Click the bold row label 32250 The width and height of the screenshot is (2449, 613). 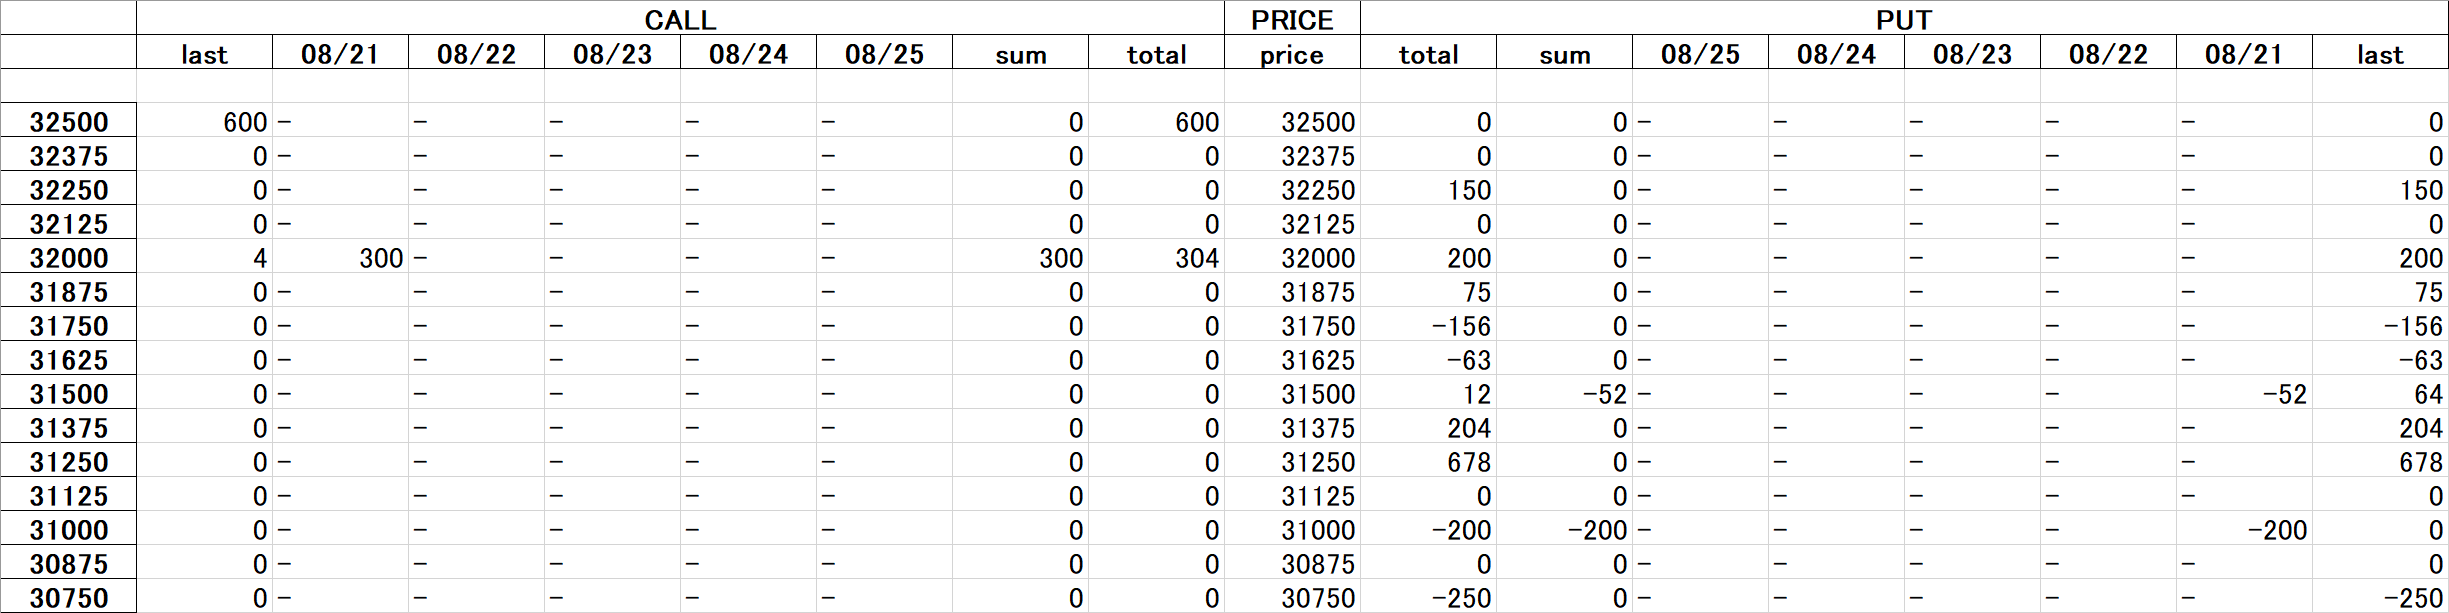(x=68, y=189)
